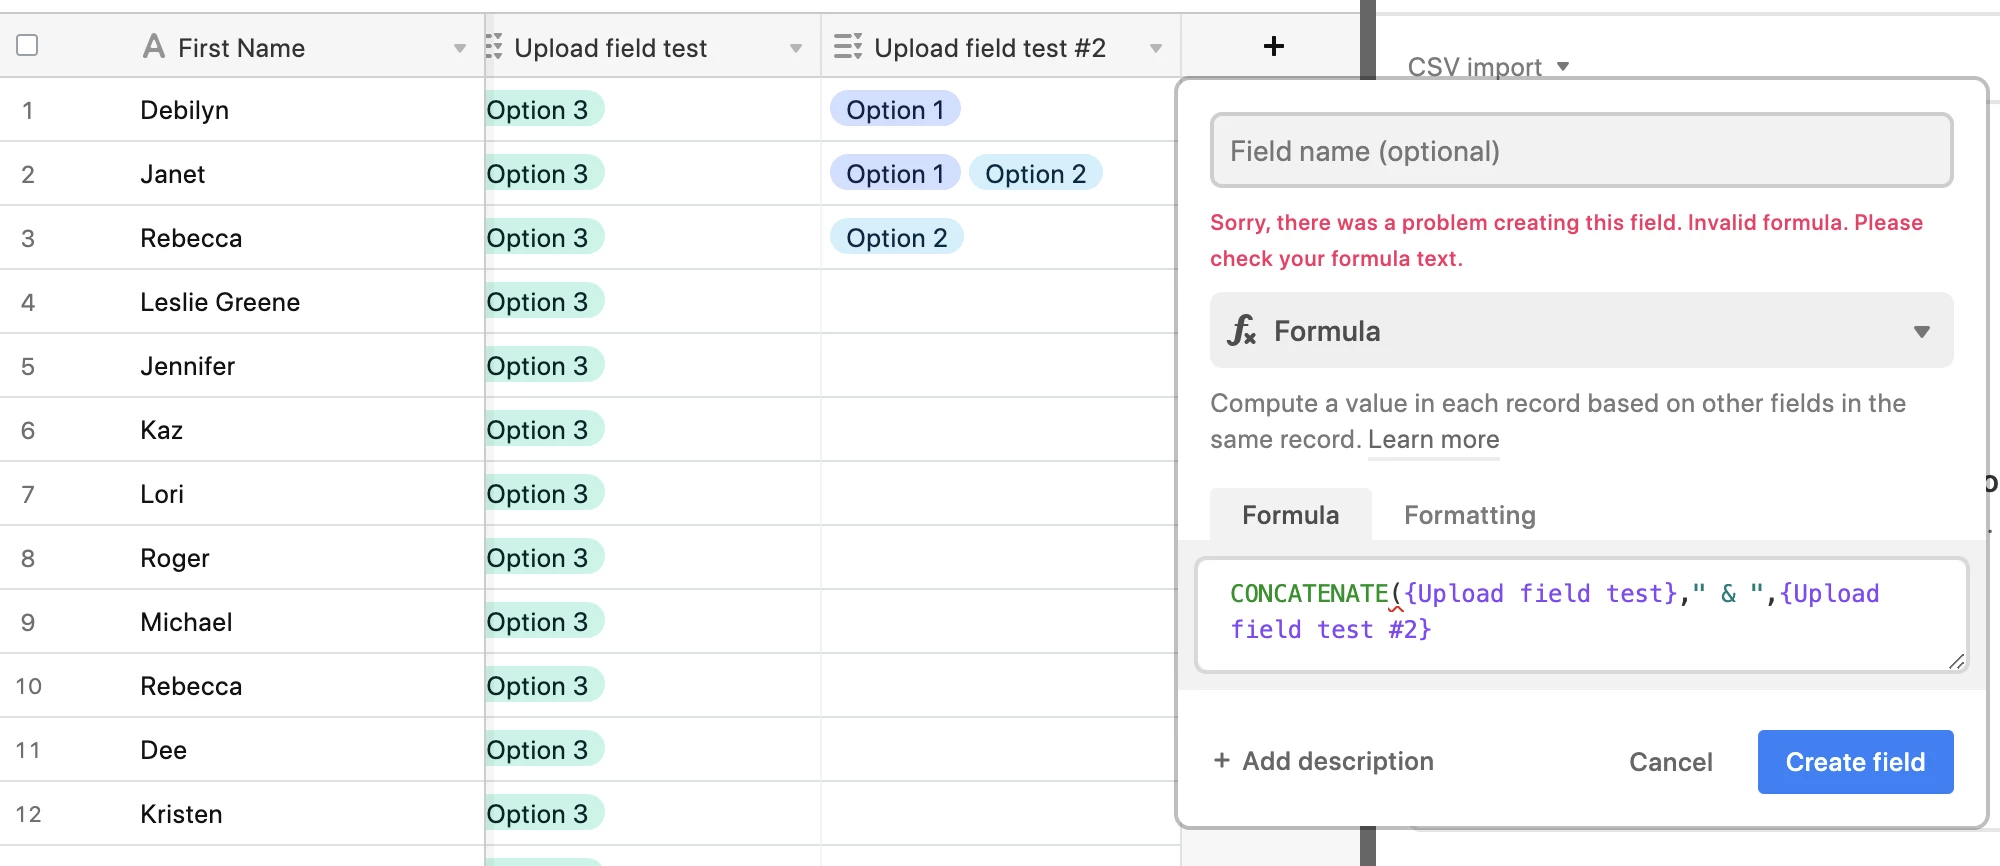
Task: Click the plus icon next to Add description
Action: pos(1221,761)
